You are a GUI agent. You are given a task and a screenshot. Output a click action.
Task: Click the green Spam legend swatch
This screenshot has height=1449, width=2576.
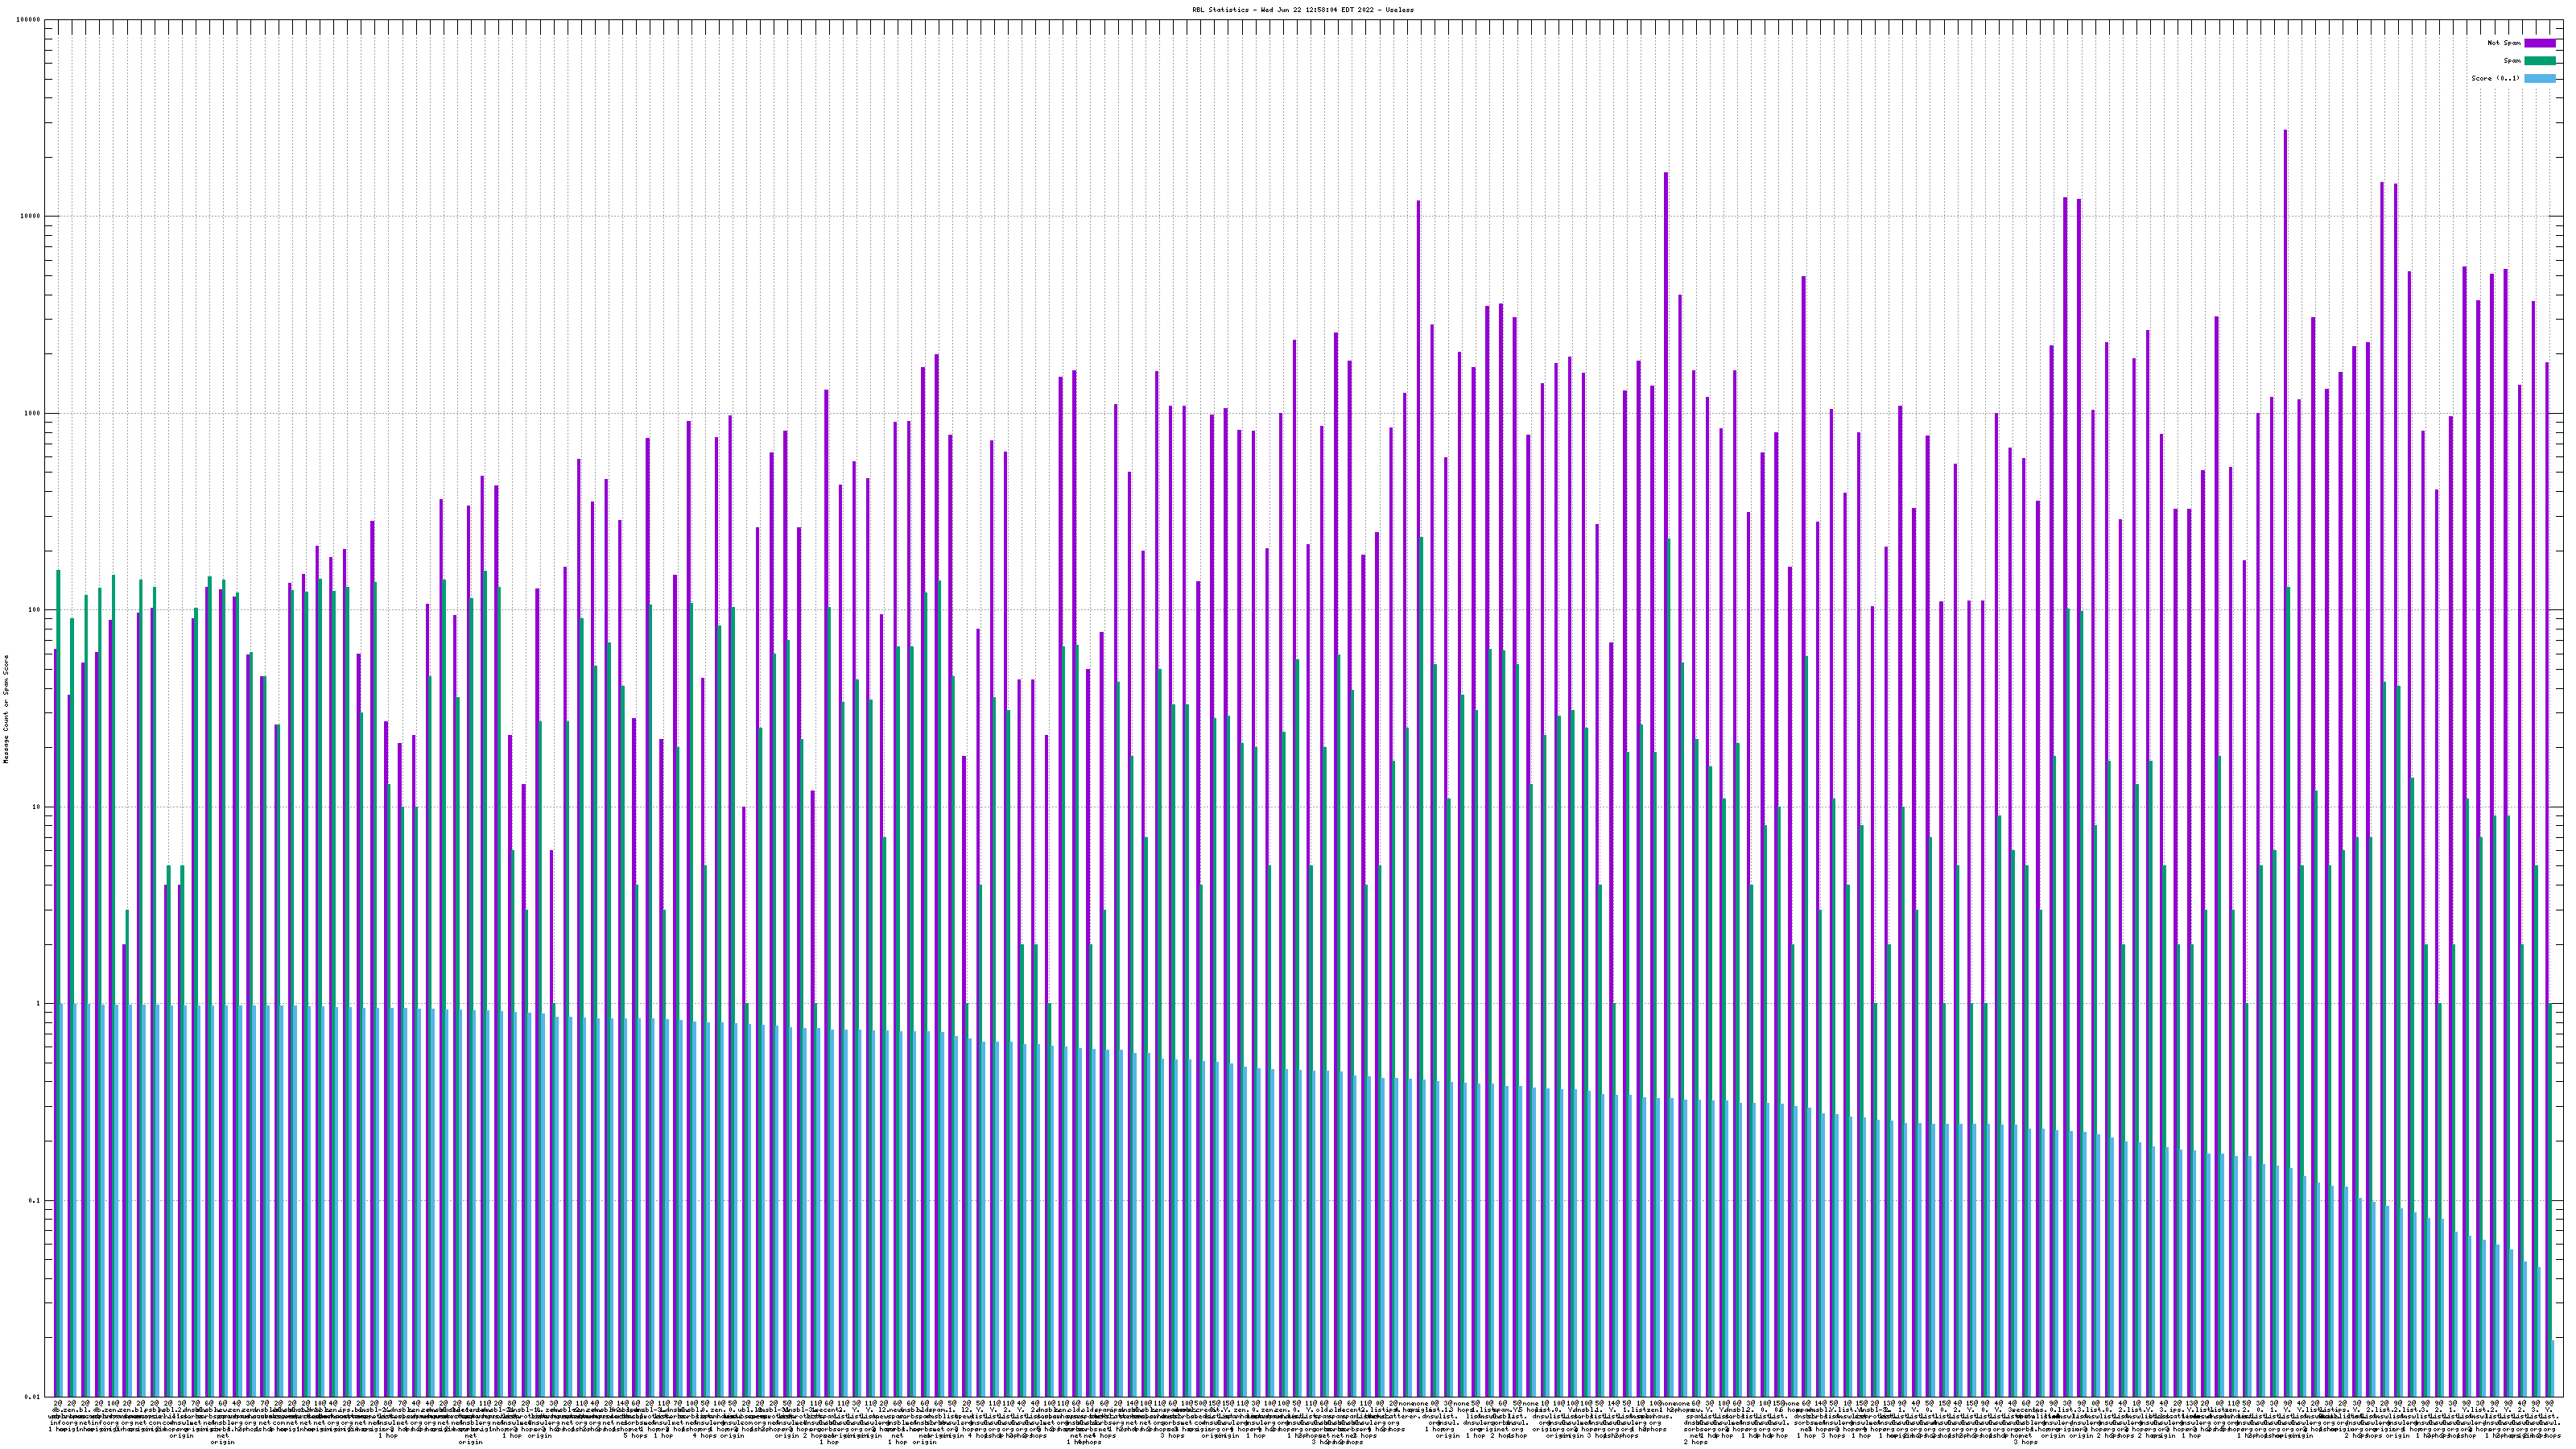pyautogui.click(x=2539, y=61)
